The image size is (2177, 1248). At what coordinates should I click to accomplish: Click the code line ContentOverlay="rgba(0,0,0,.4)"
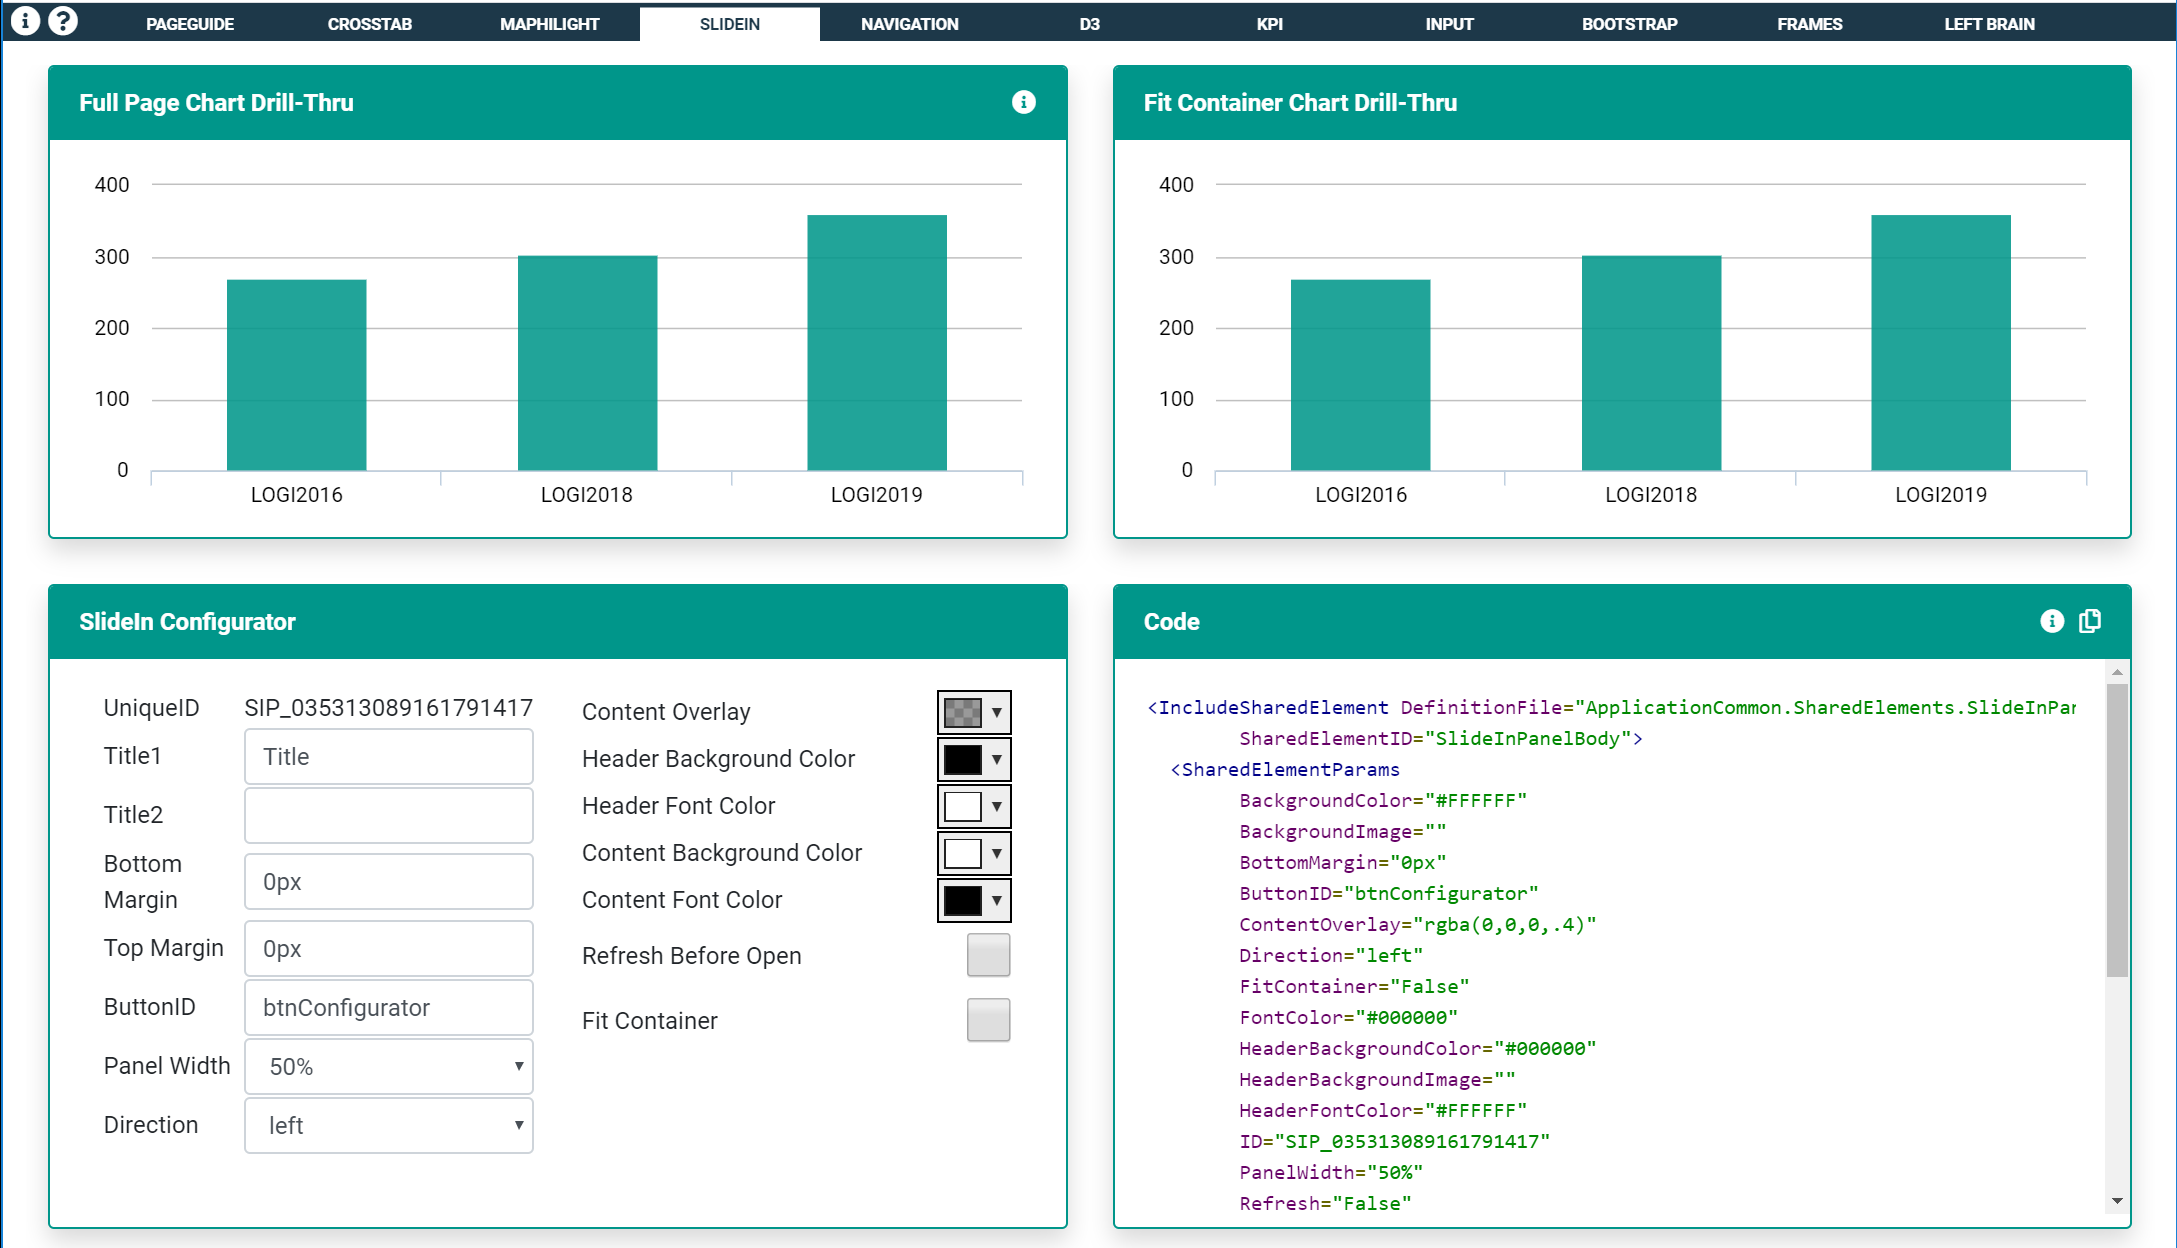1418,924
